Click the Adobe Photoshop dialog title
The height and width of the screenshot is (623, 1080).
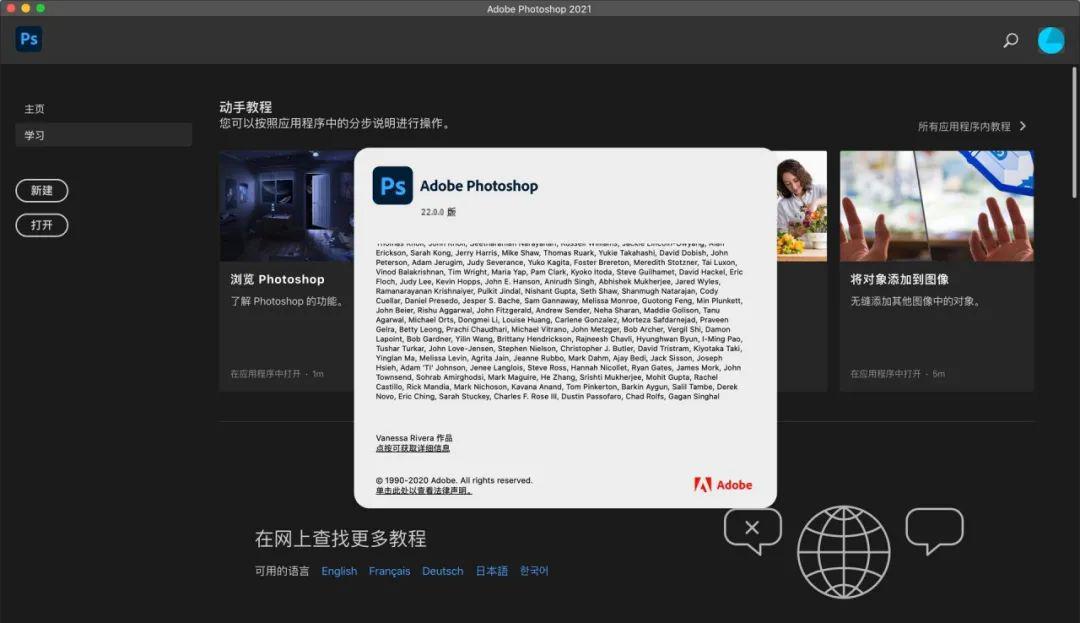[479, 186]
